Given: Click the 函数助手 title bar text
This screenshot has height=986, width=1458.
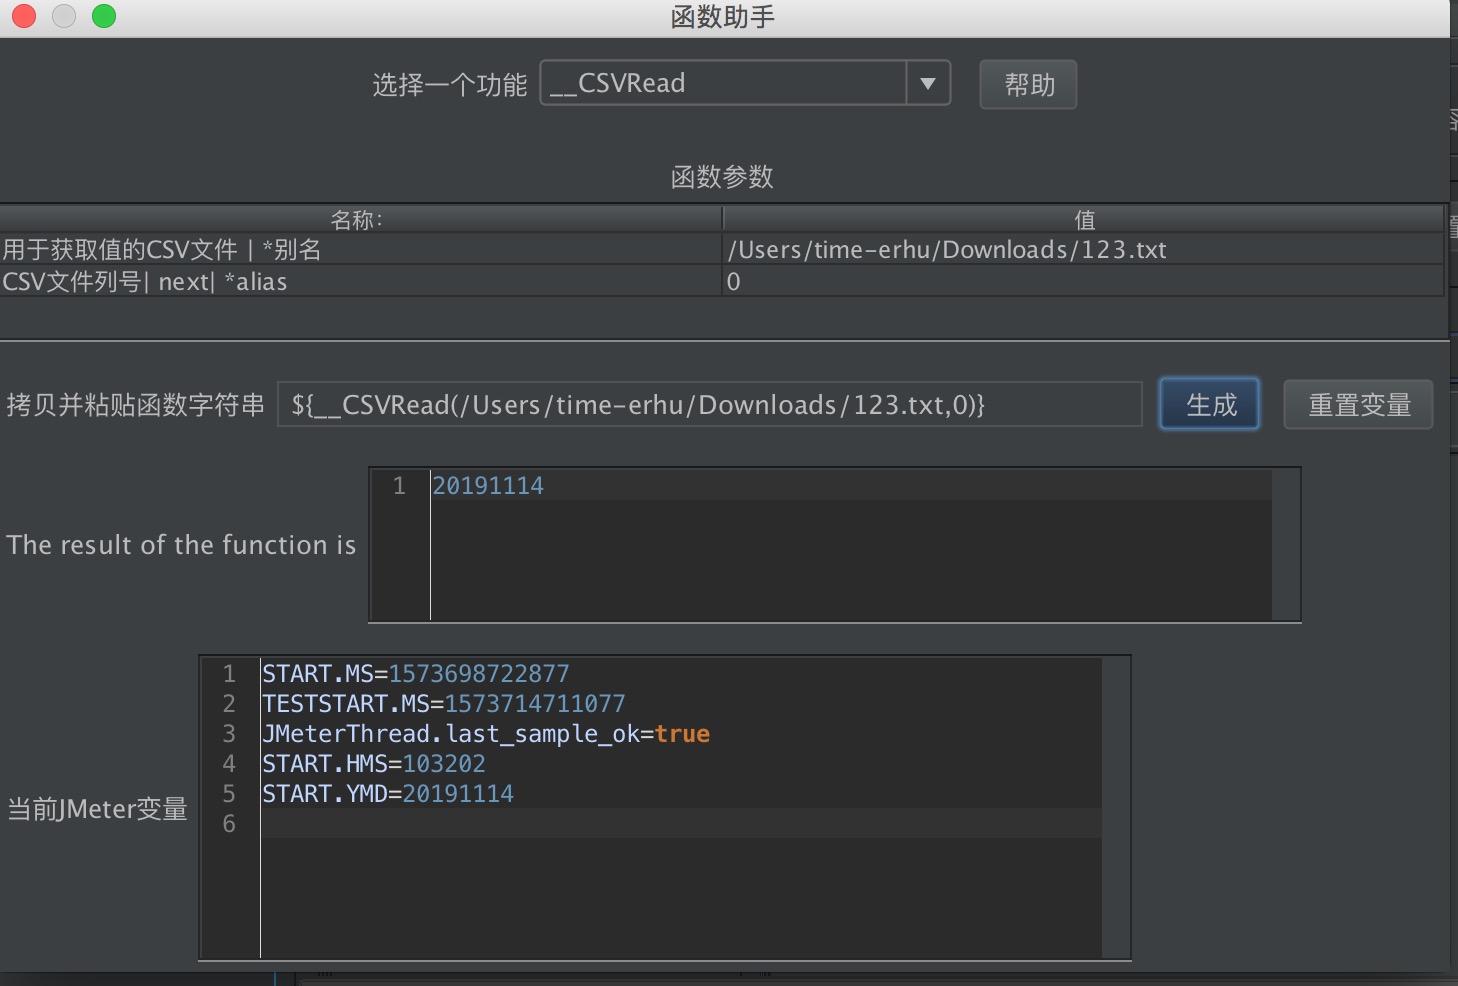Looking at the screenshot, I should [722, 17].
